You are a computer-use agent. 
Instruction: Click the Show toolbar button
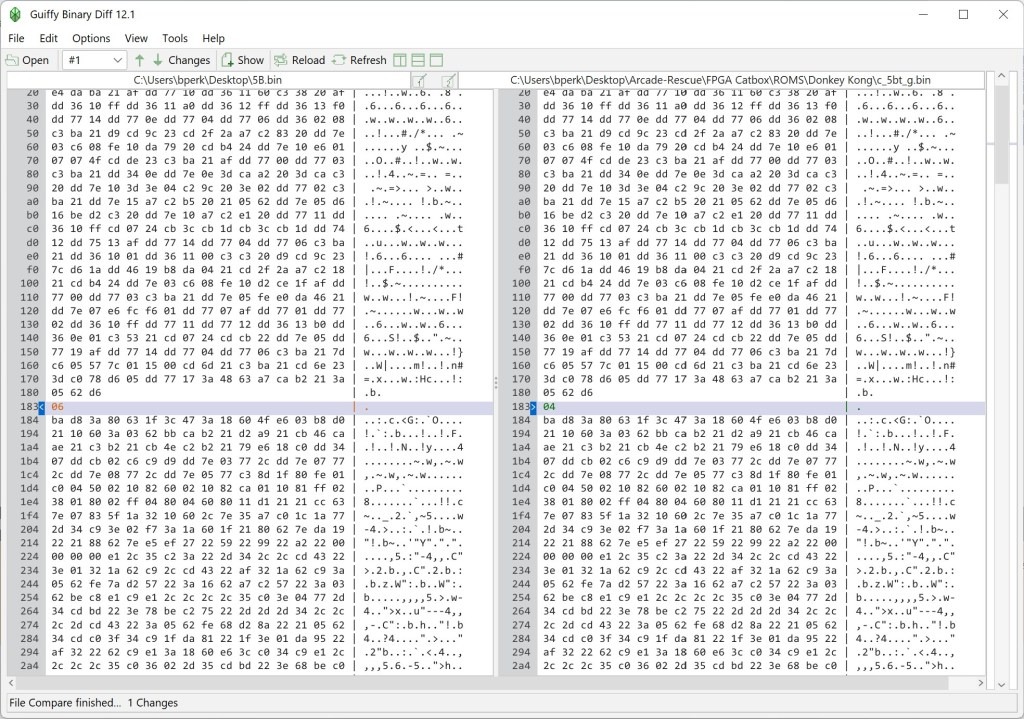pyautogui.click(x=243, y=60)
